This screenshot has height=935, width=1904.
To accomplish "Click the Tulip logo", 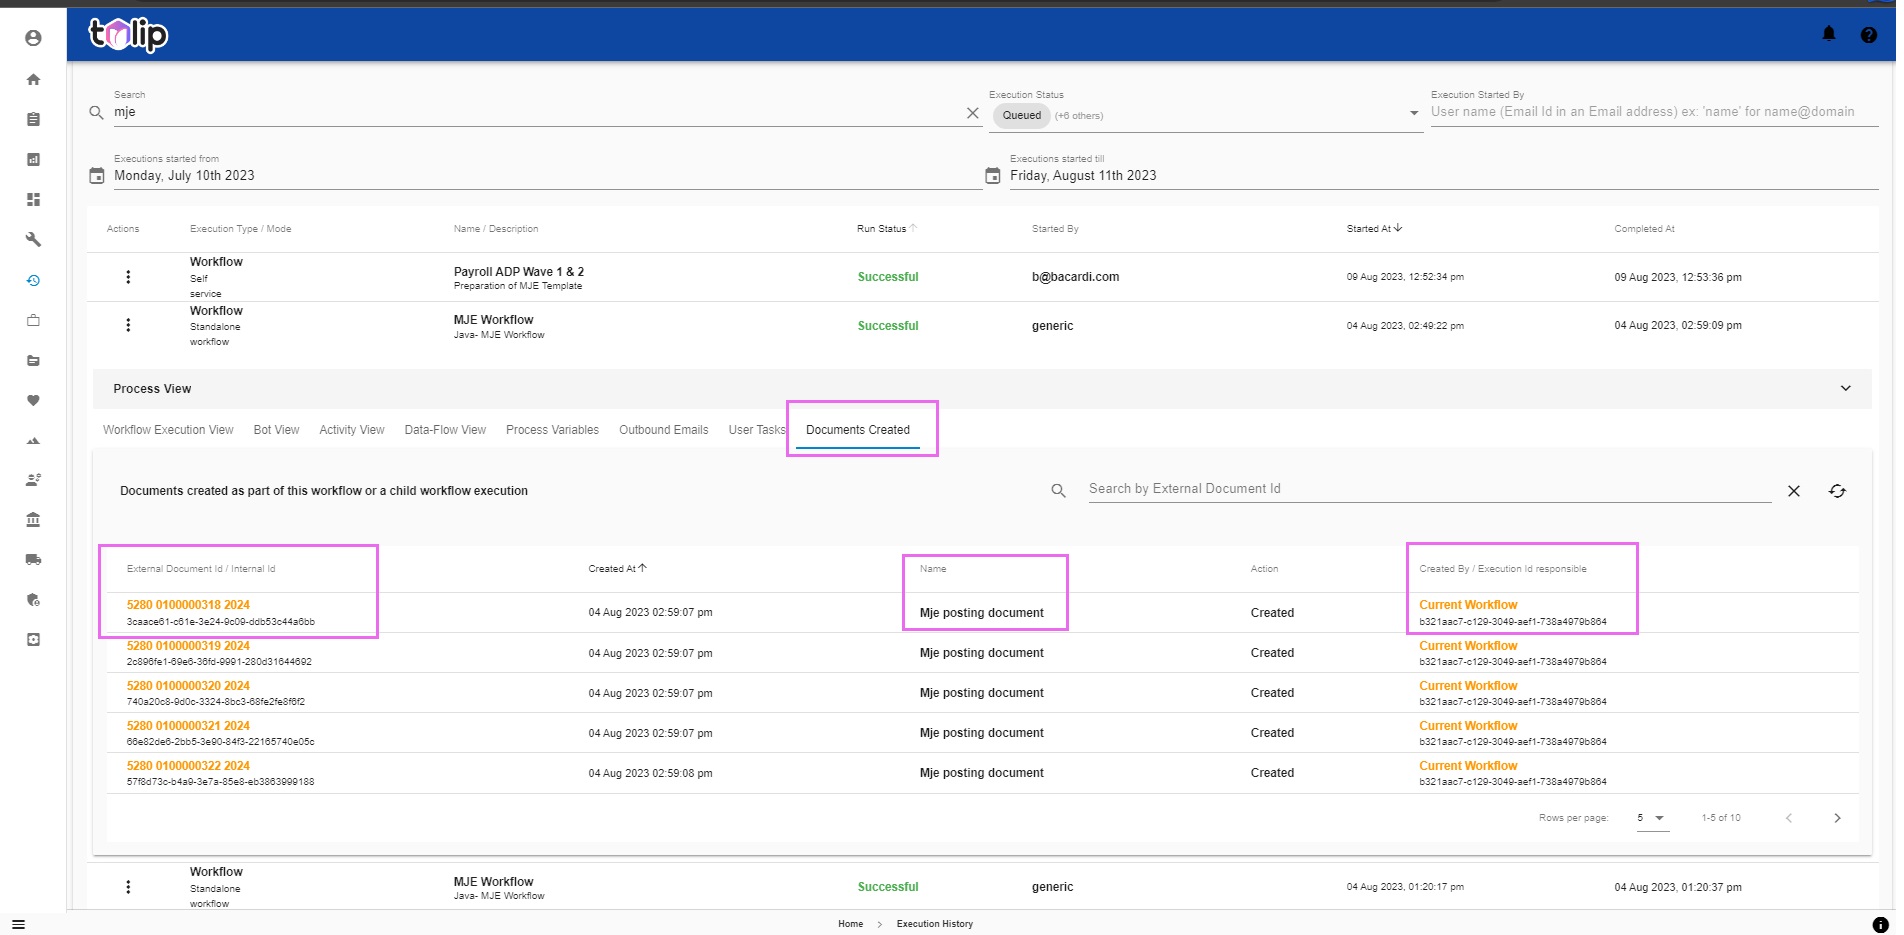I will [x=128, y=35].
